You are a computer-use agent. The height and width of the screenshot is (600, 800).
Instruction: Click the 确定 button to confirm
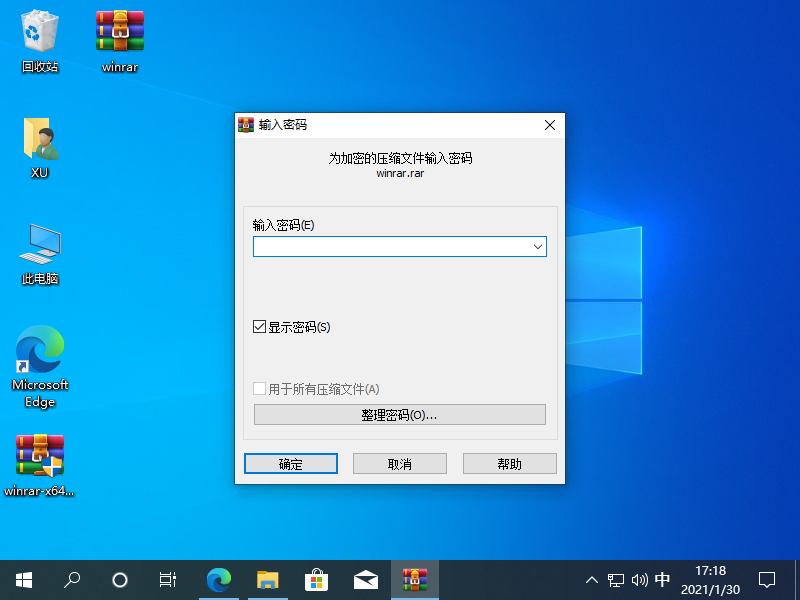click(x=290, y=463)
